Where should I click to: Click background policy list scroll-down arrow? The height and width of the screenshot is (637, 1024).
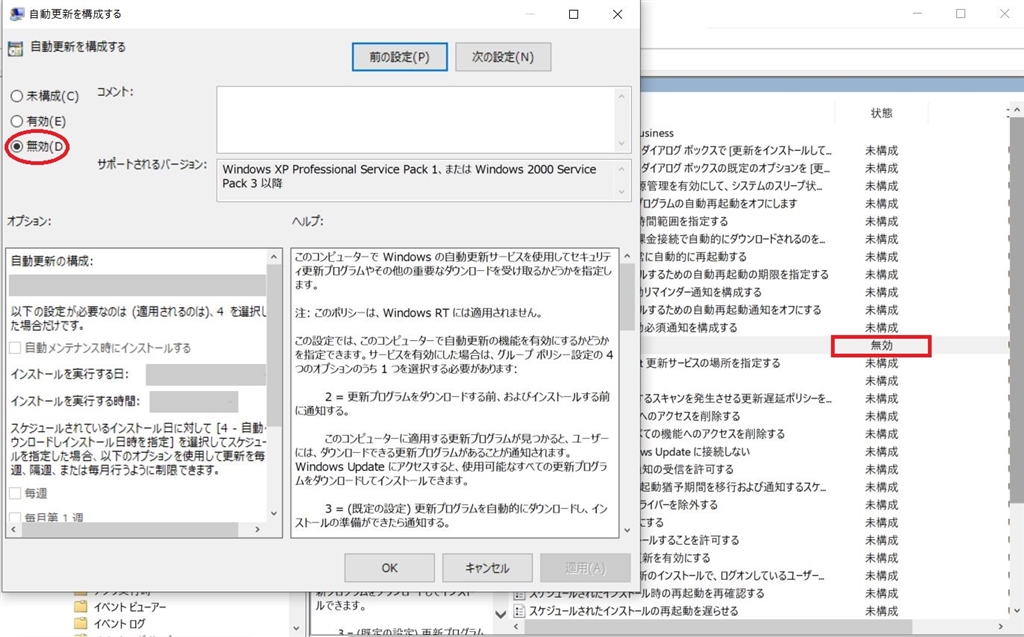(1016, 610)
